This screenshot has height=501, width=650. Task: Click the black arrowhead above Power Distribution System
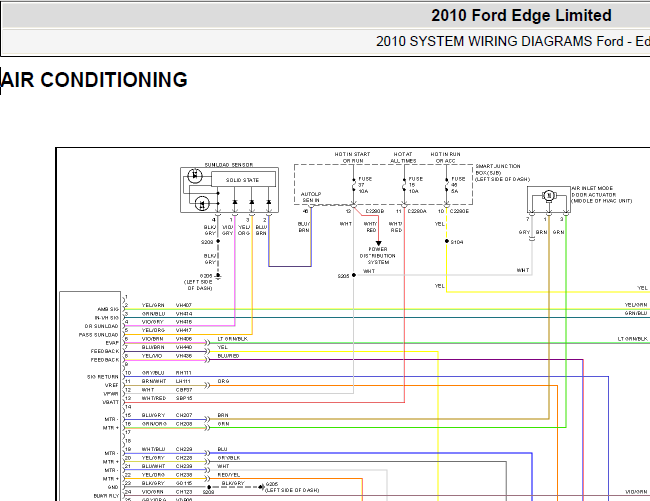(x=378, y=244)
